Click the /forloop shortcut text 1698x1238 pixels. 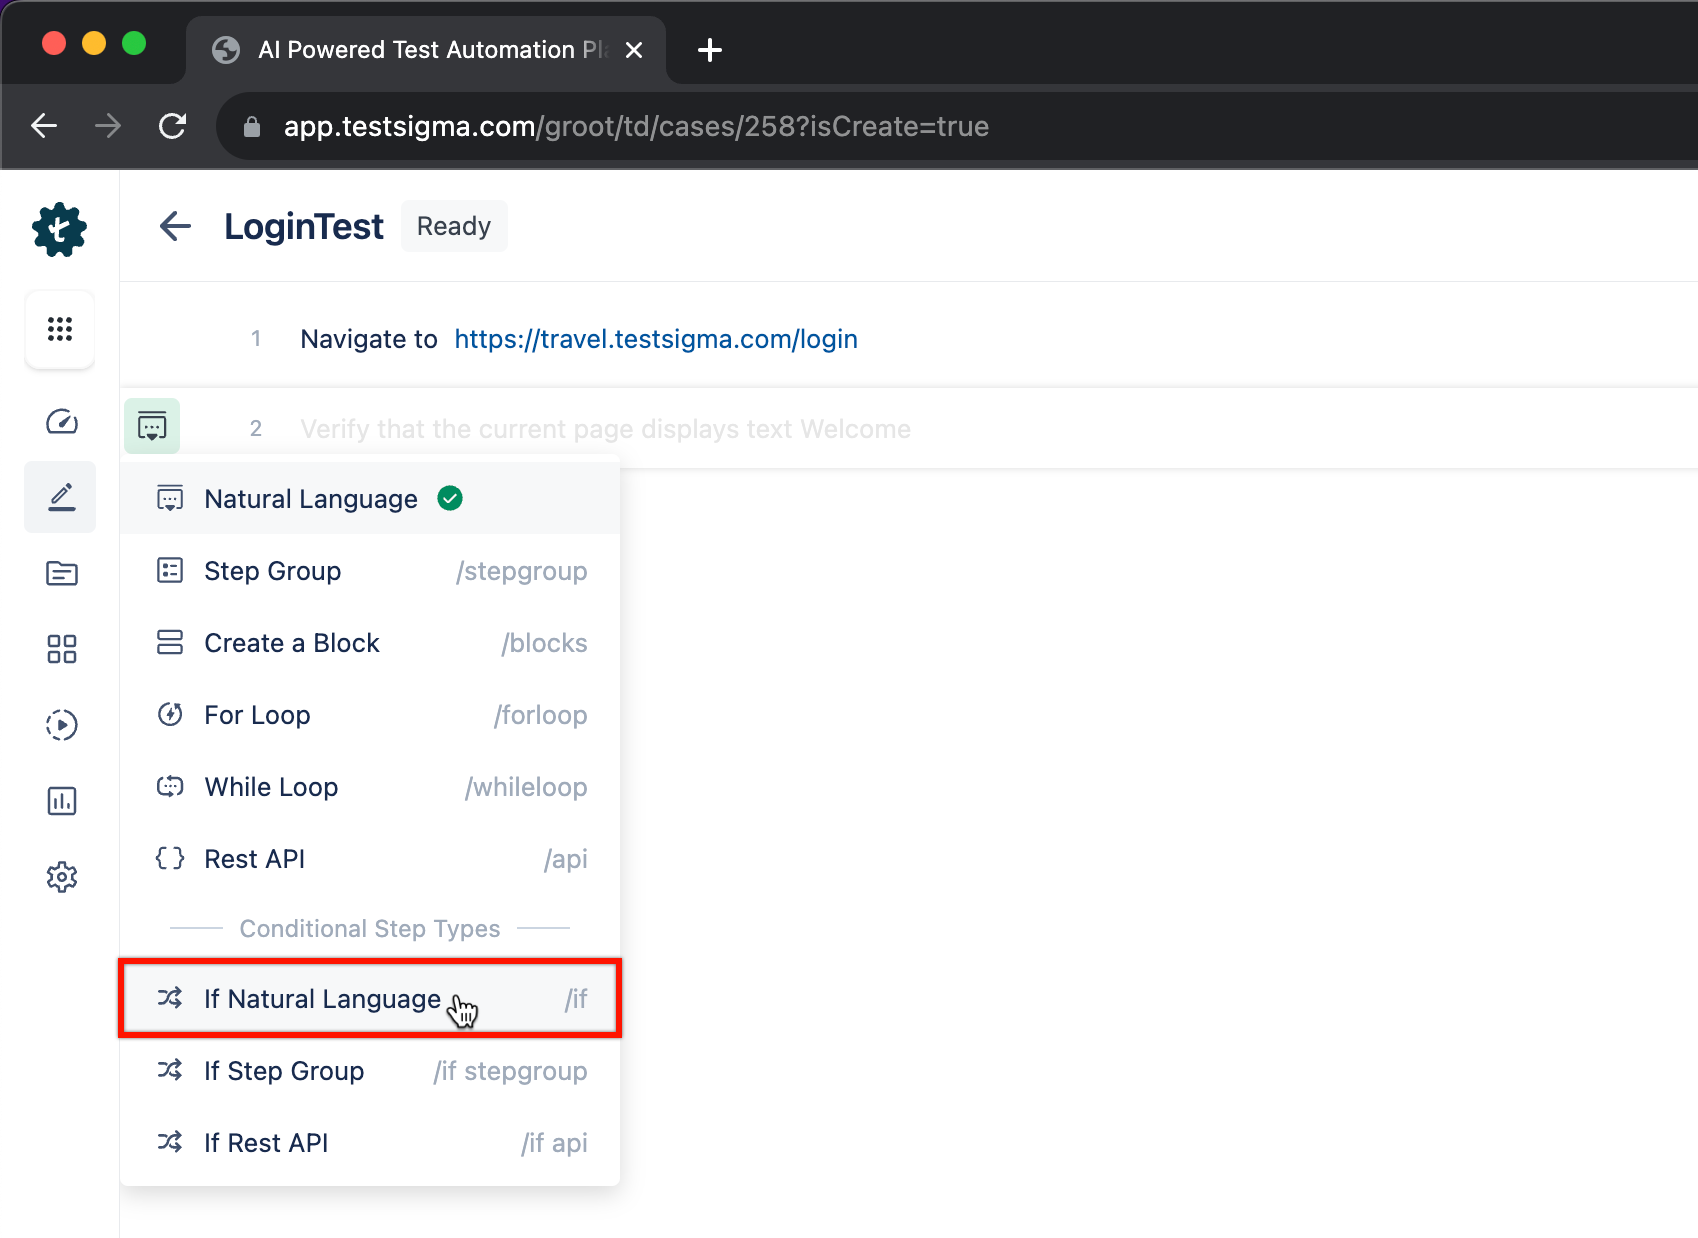coord(540,715)
